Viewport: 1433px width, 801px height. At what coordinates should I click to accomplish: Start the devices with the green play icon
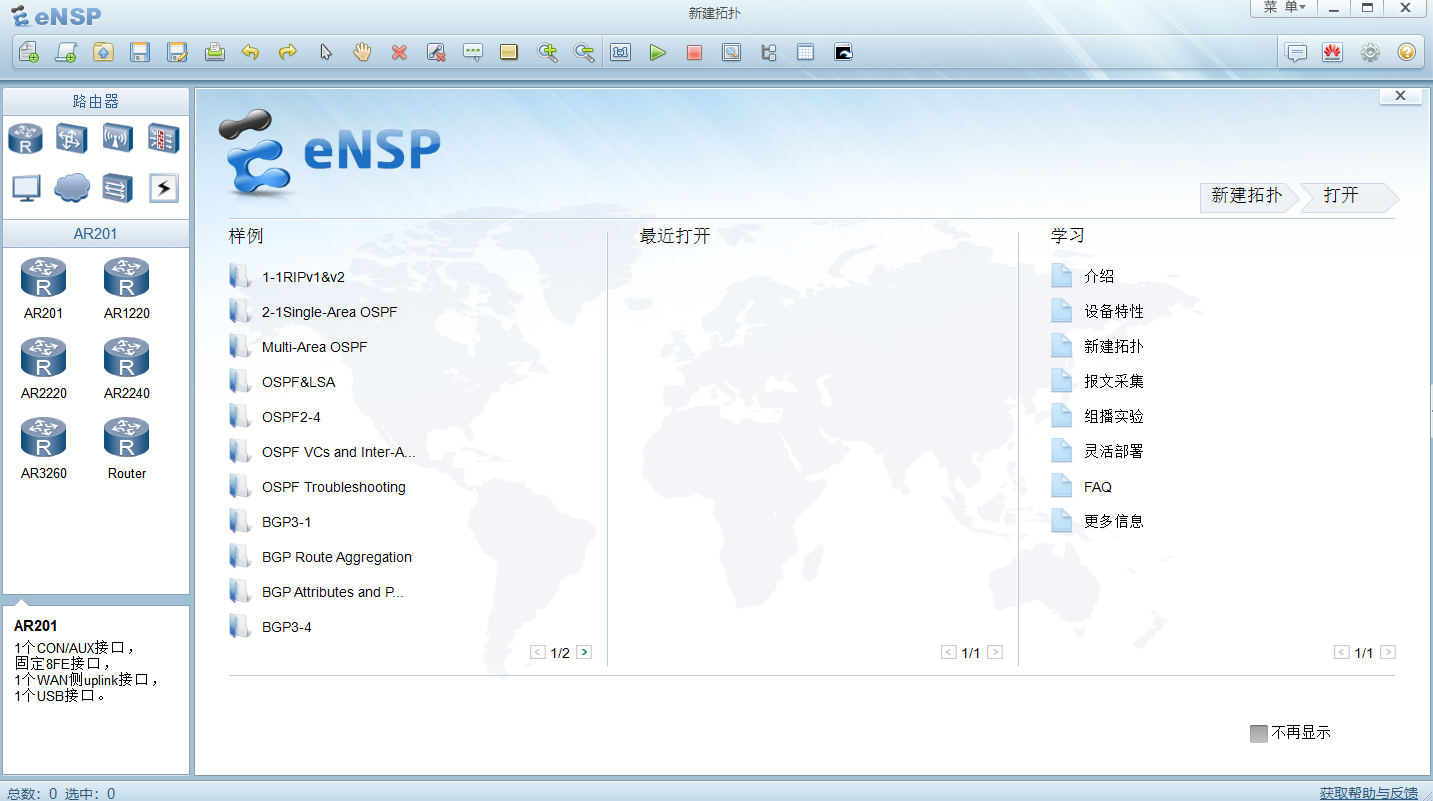pos(658,52)
